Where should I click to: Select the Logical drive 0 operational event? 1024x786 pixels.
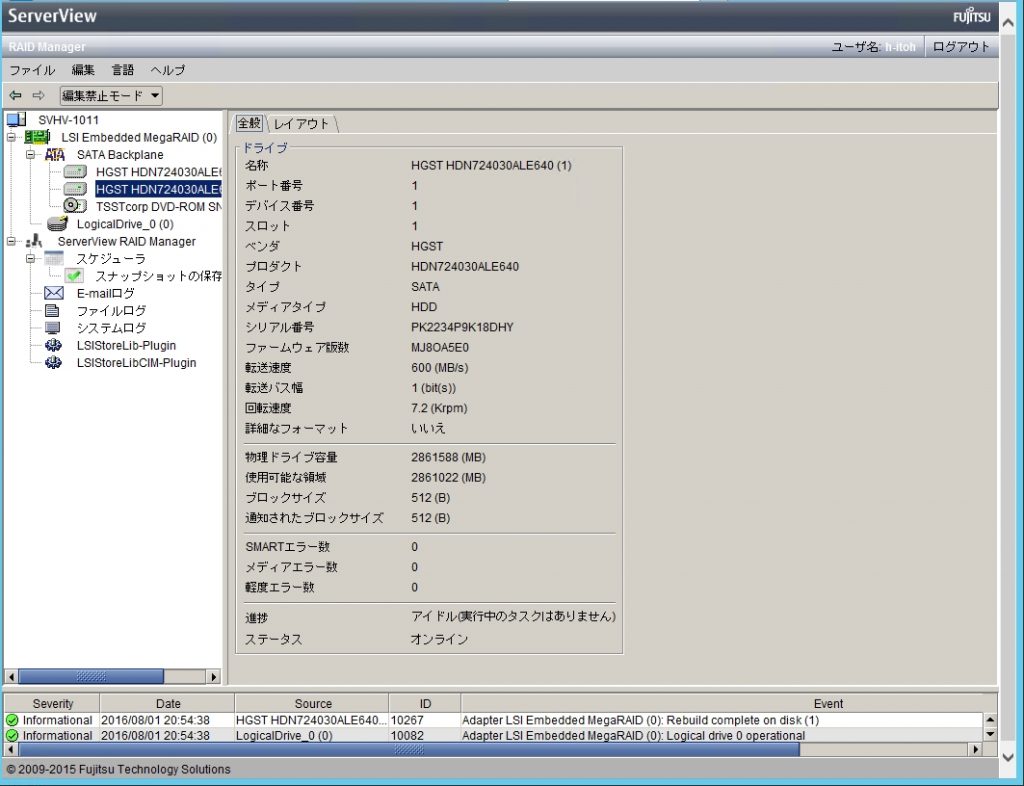[494, 736]
